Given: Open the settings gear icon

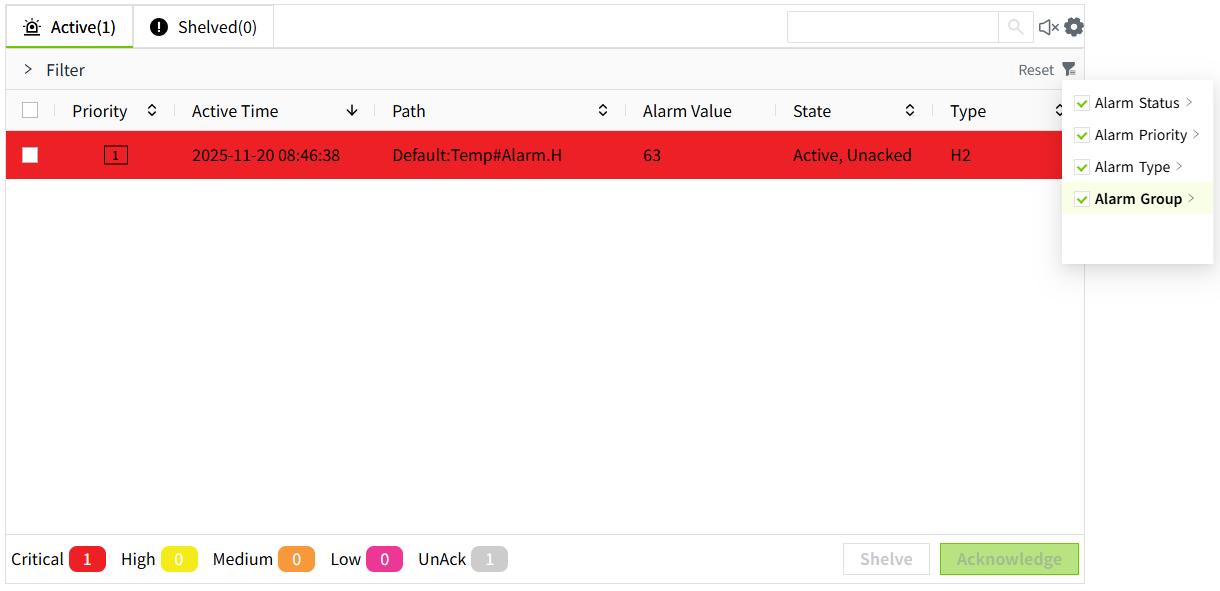Looking at the screenshot, I should 1074,27.
